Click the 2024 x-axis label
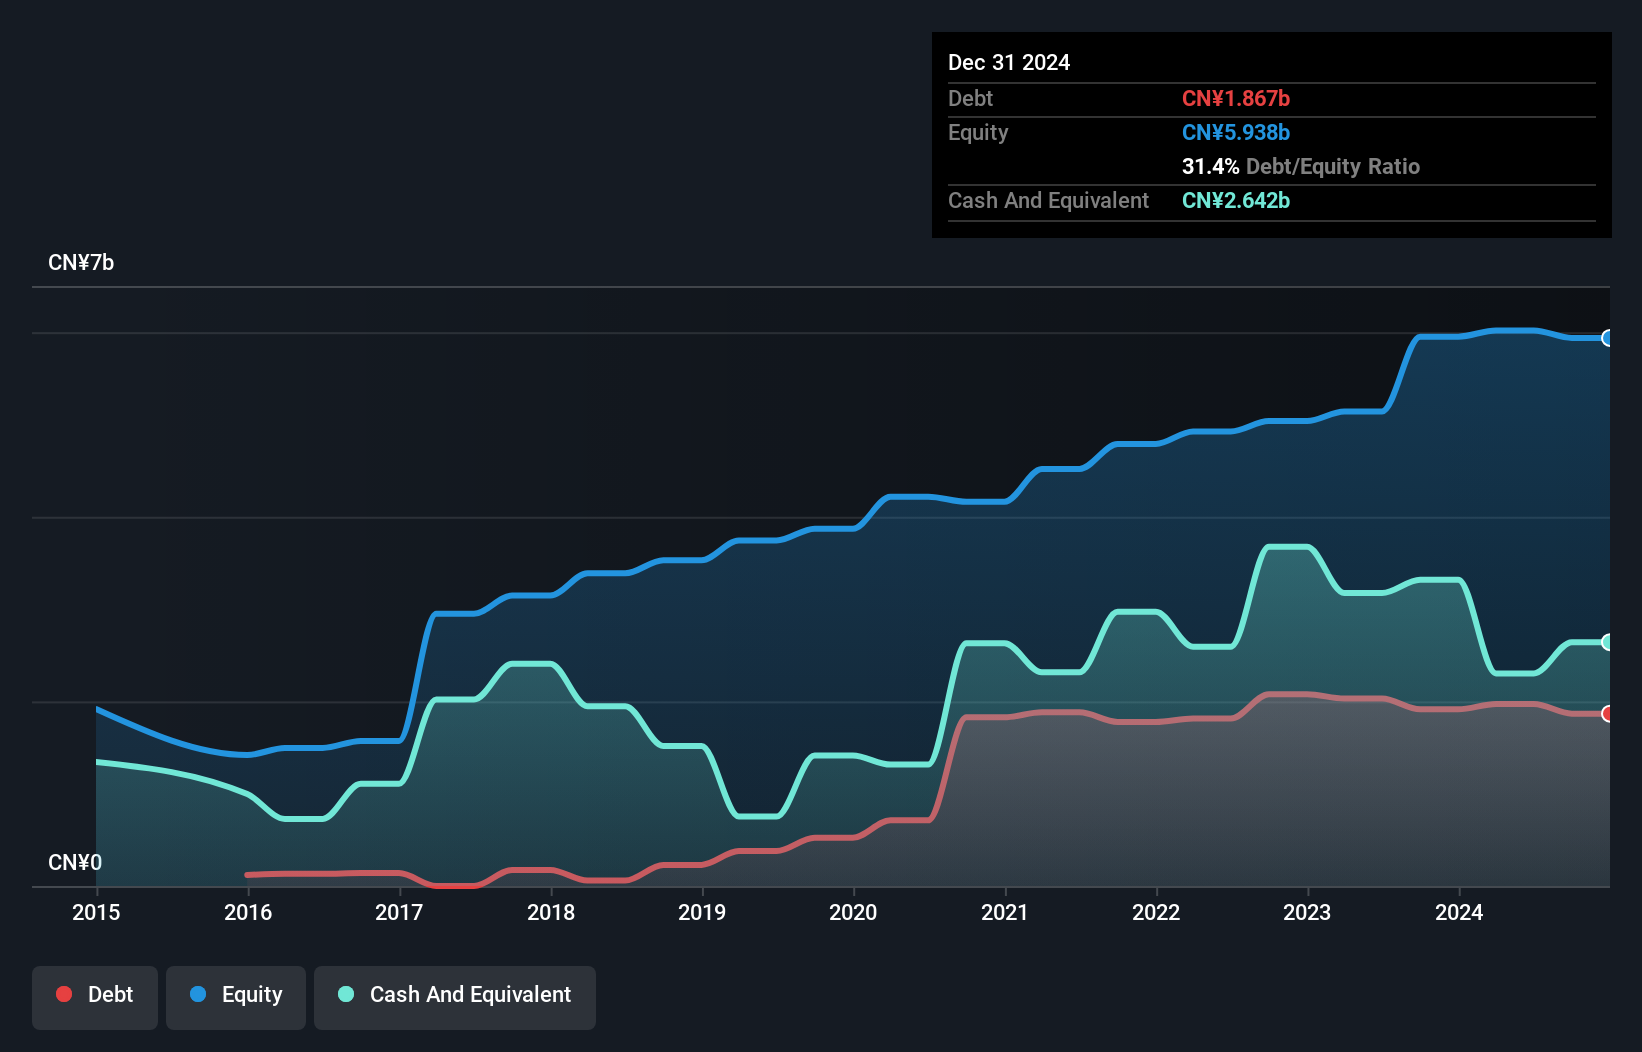 [1459, 912]
